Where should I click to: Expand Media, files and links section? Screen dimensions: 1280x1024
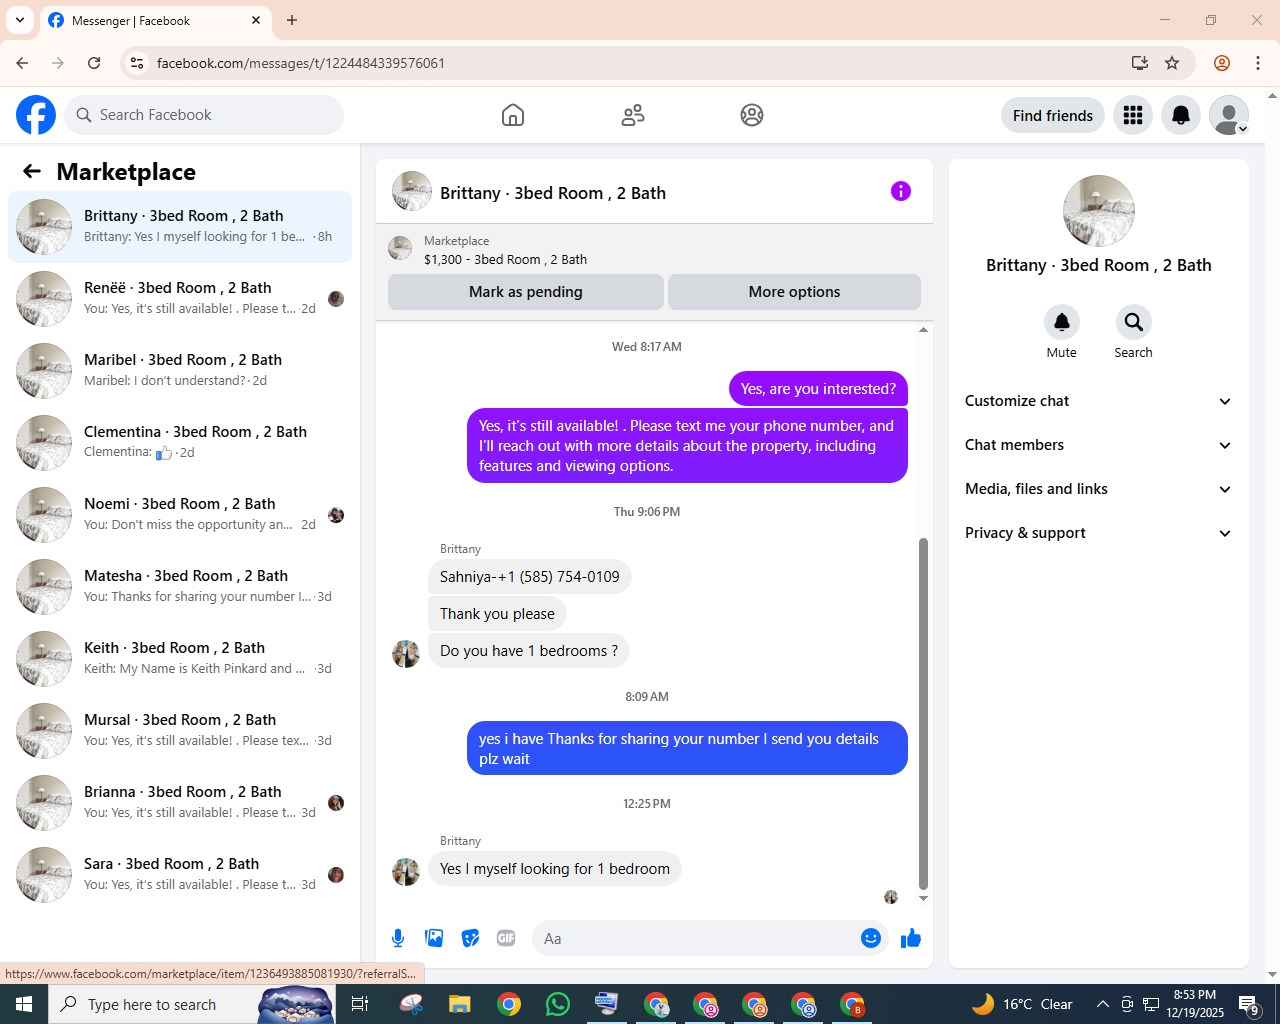(x=1099, y=489)
